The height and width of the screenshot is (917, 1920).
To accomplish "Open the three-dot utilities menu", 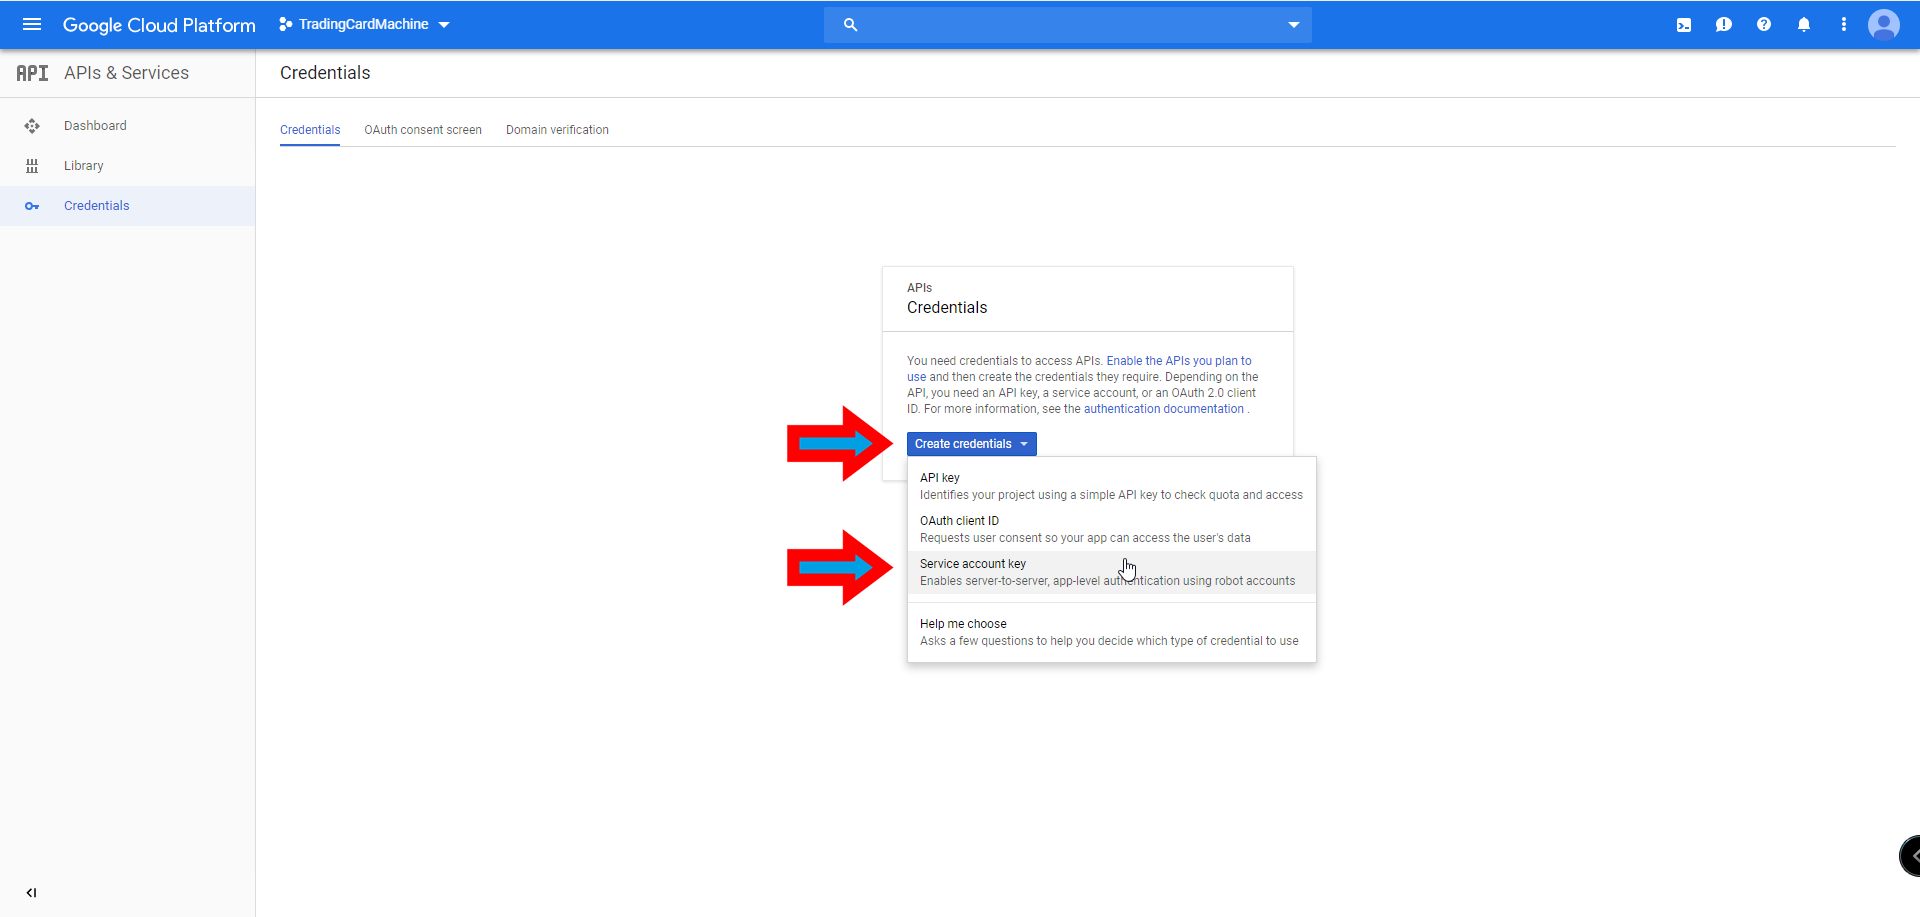I will 1844,25.
